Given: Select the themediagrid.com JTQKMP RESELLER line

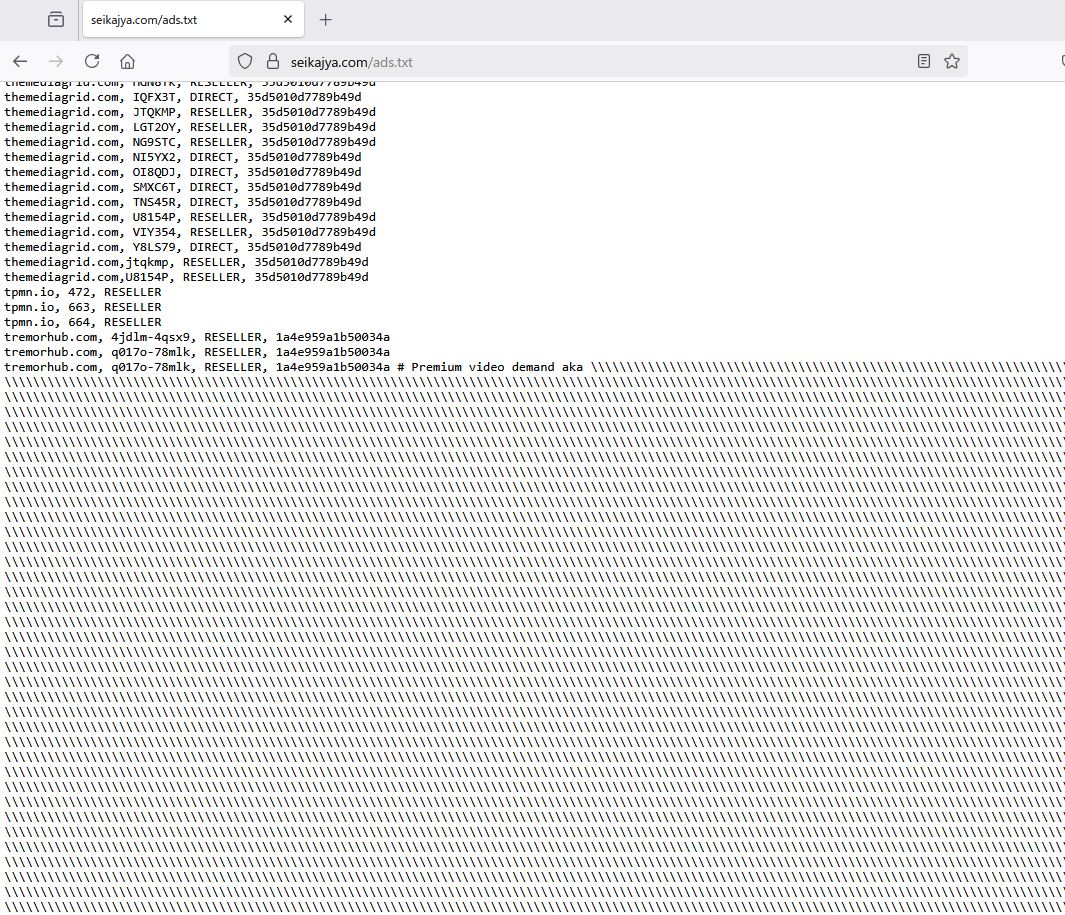Looking at the screenshot, I should coord(190,112).
